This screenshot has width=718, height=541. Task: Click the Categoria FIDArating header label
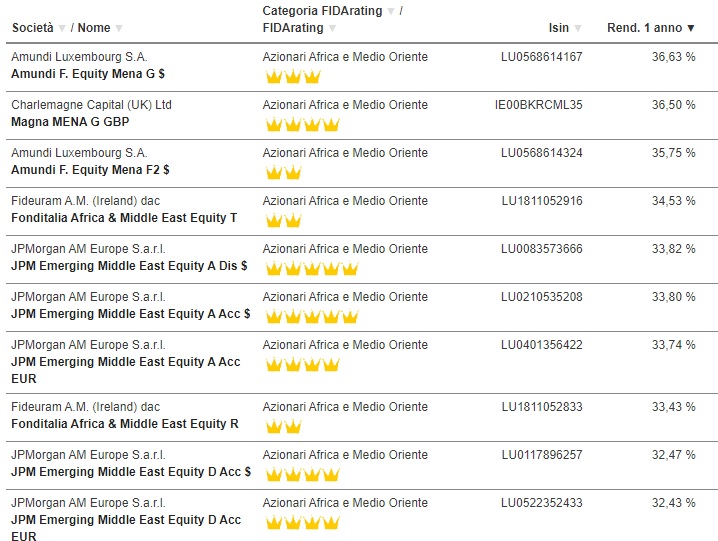pos(322,11)
